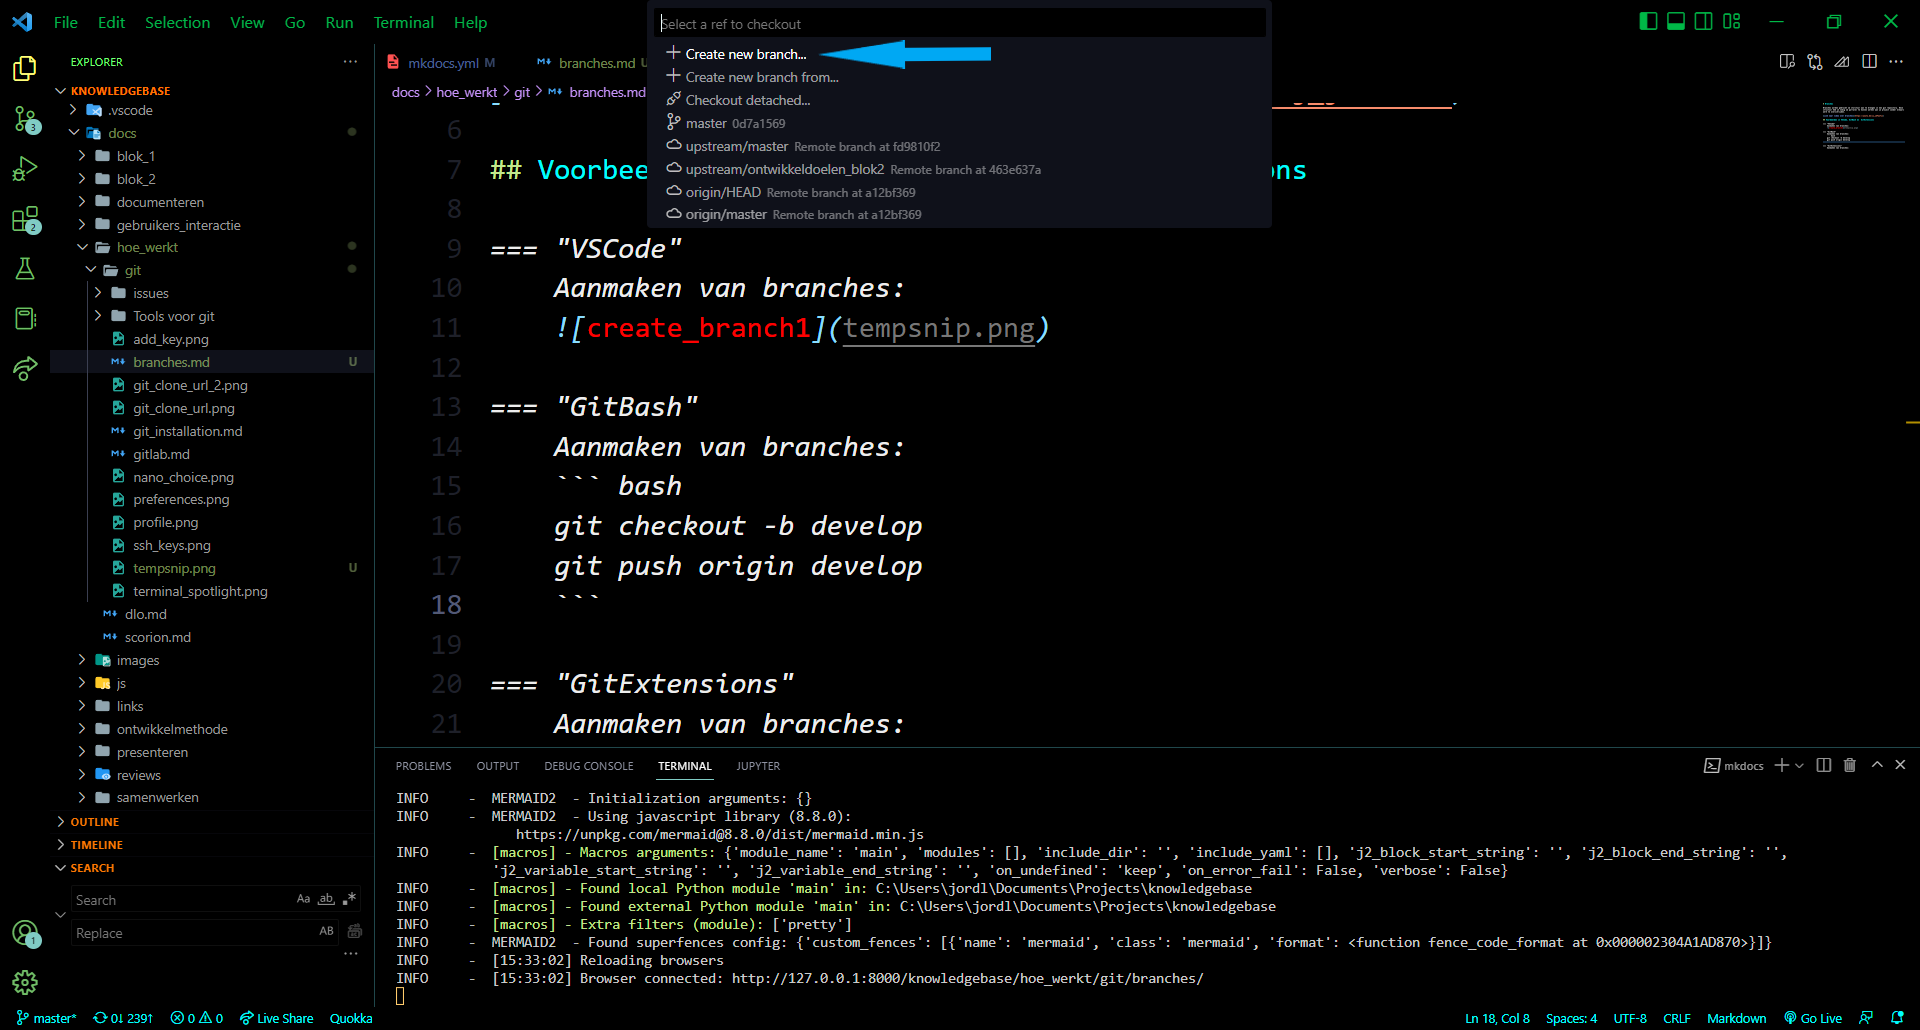This screenshot has height=1030, width=1920.
Task: Open the Selection menu
Action: (177, 22)
